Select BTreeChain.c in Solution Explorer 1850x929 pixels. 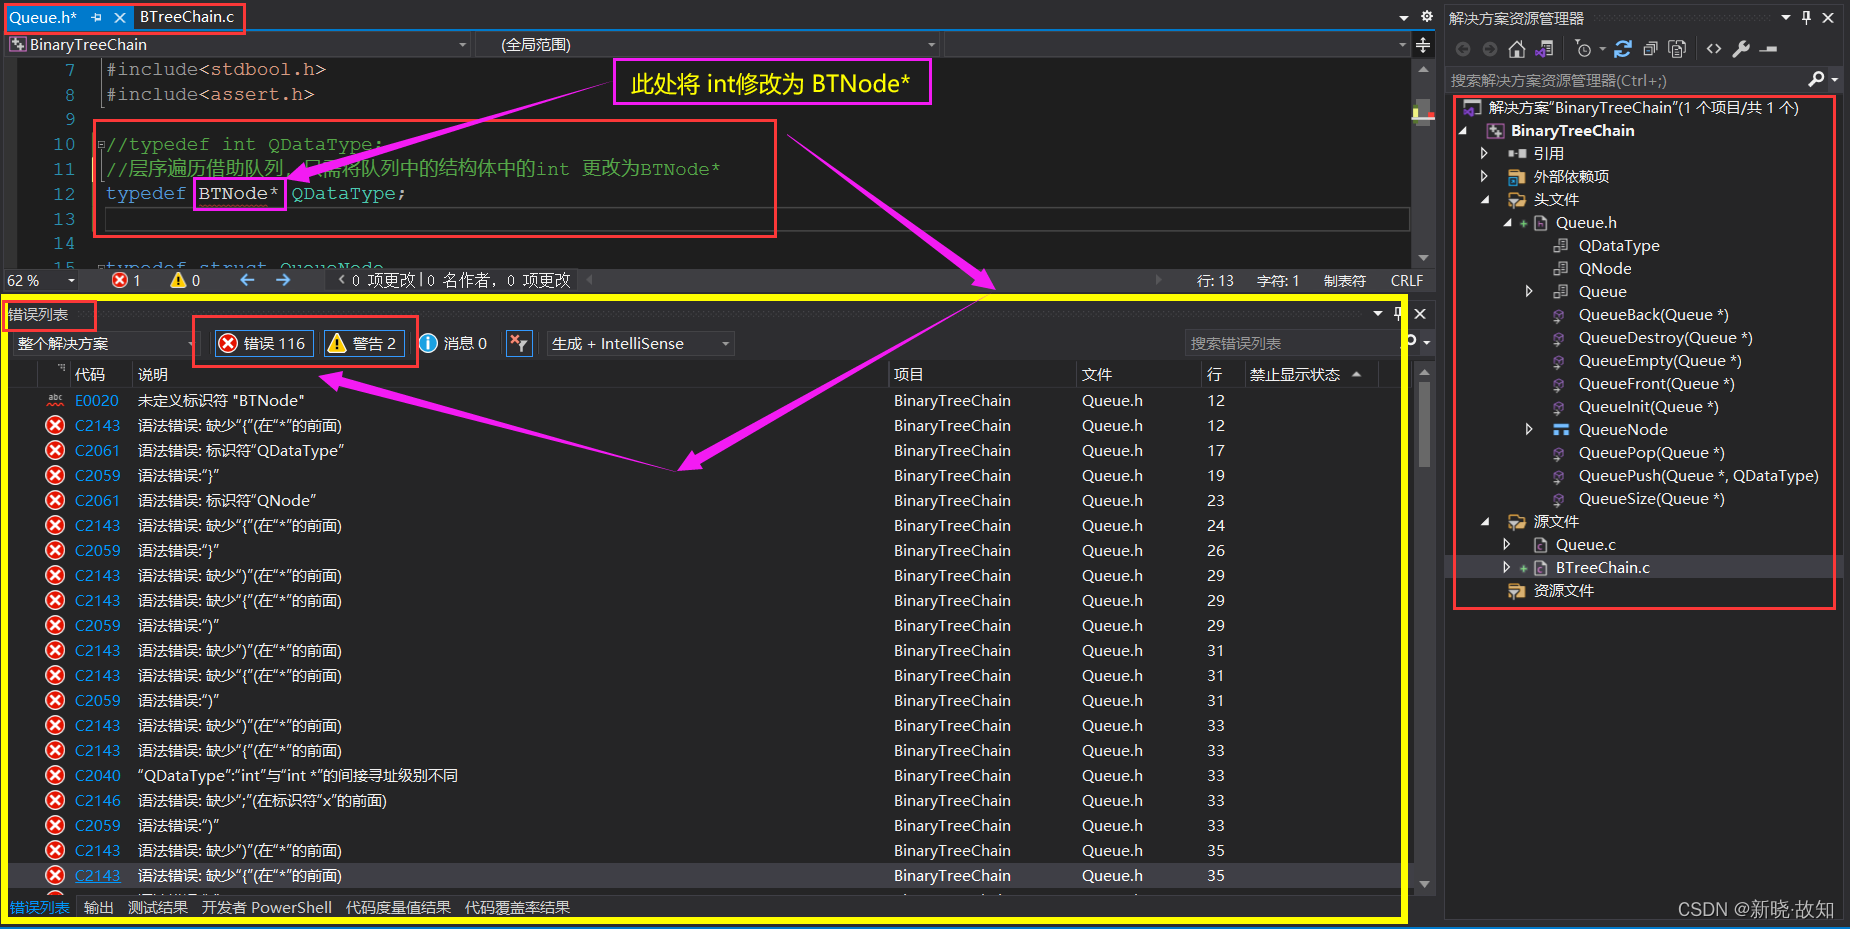[1602, 568]
